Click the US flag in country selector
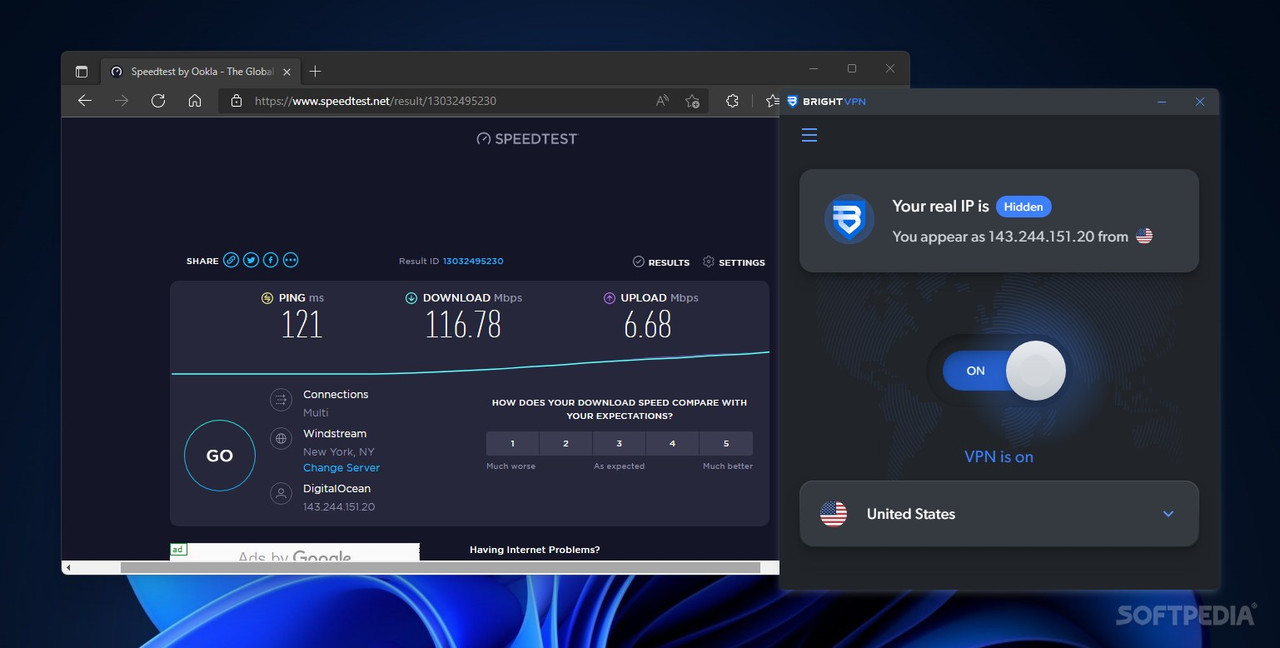The height and width of the screenshot is (648, 1280). pos(833,514)
